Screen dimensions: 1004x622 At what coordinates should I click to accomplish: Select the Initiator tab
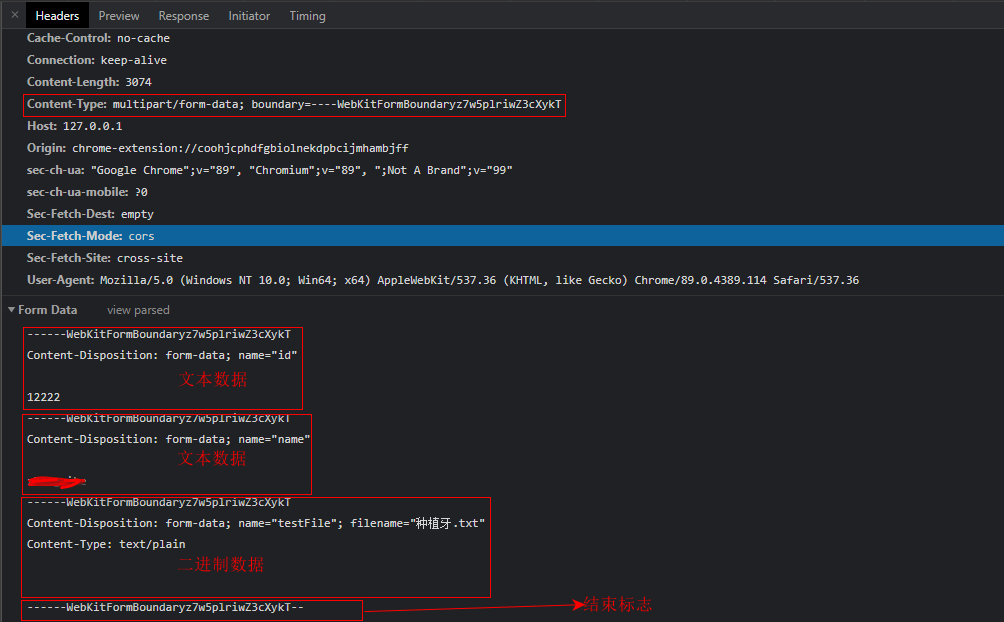tap(249, 15)
